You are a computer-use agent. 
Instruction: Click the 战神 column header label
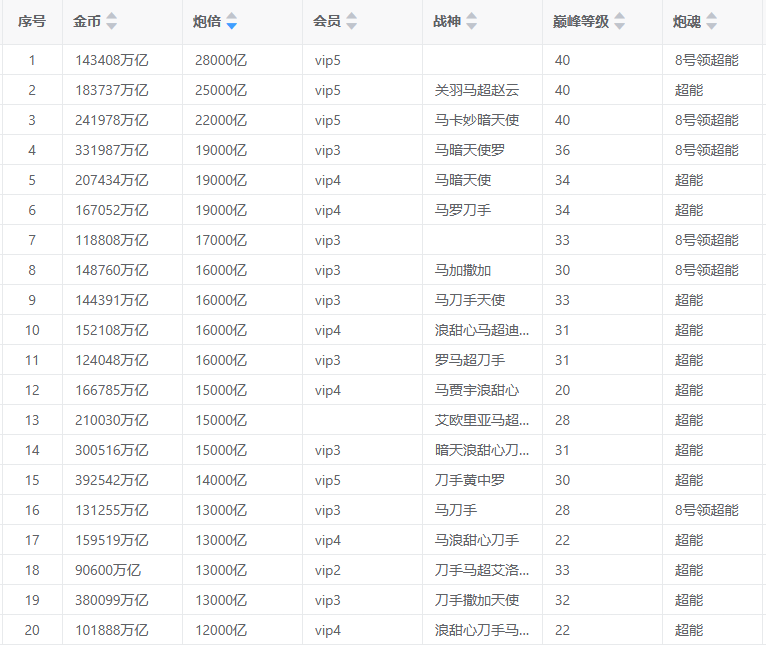click(x=447, y=21)
